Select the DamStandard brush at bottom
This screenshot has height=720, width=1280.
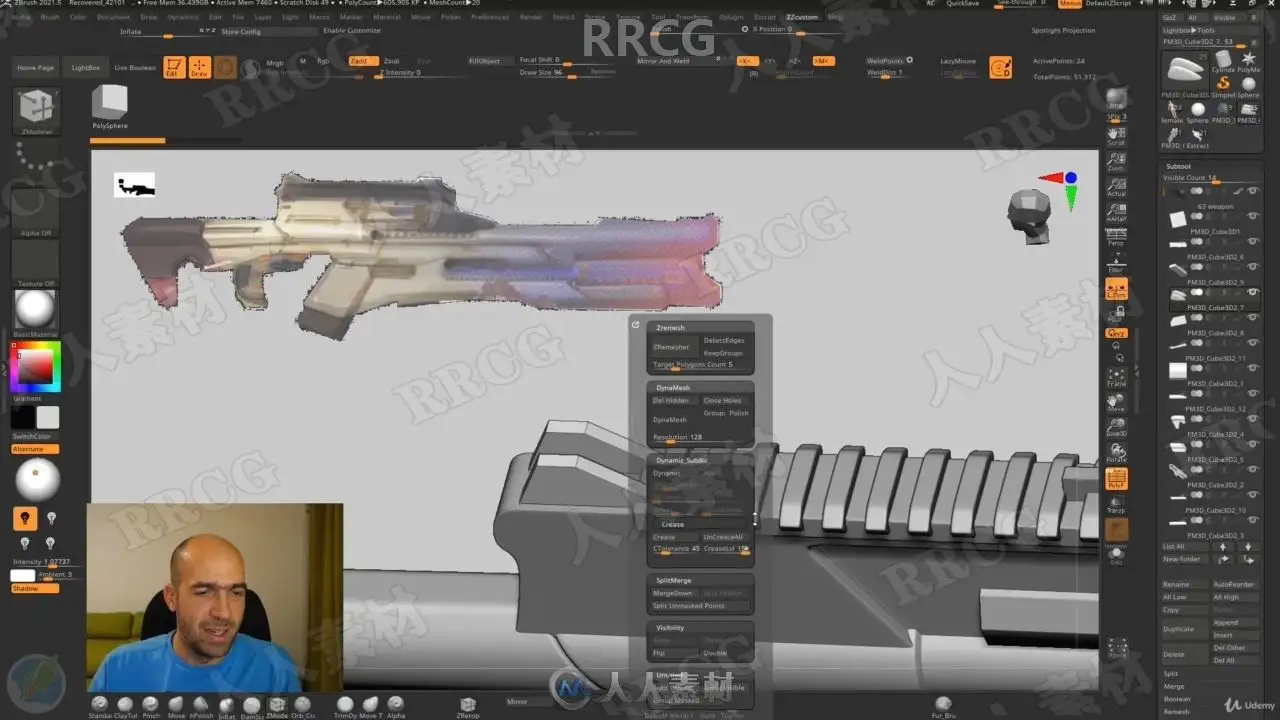[x=252, y=706]
